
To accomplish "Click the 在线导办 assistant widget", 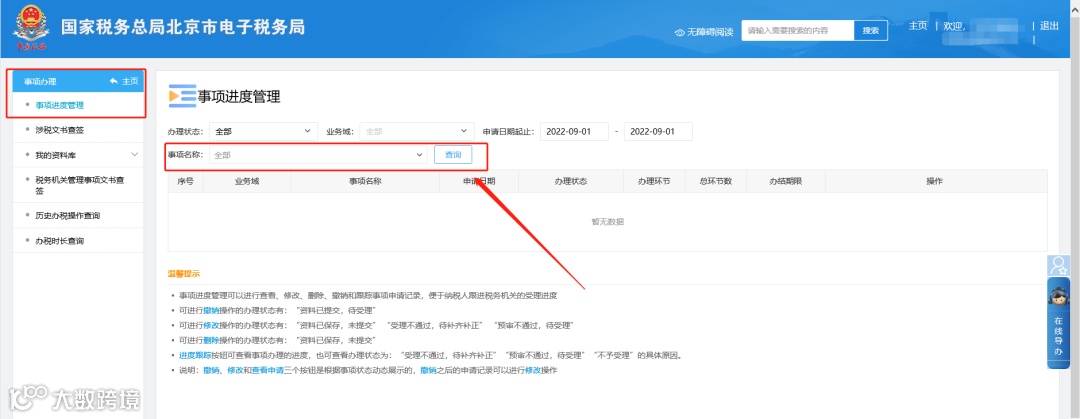I will point(1059,323).
